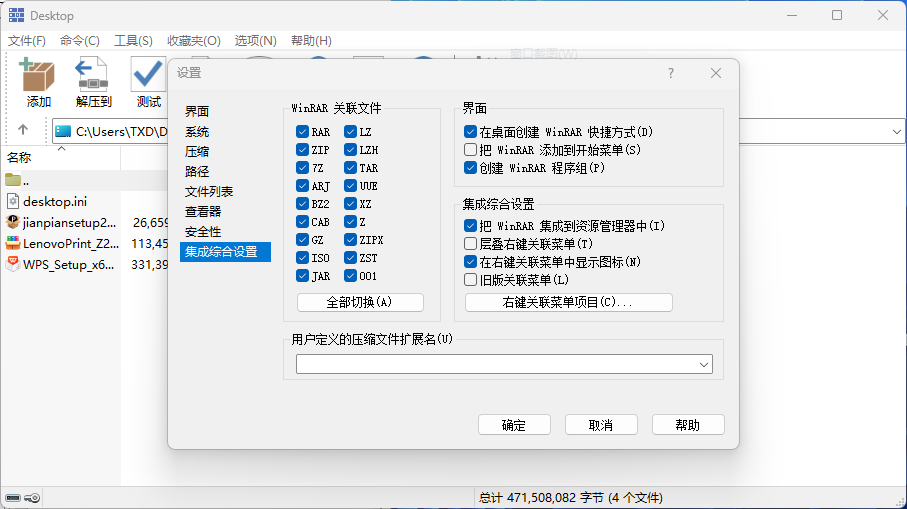This screenshot has height=509, width=907.
Task: Open address bar path dropdown arrow
Action: point(896,131)
